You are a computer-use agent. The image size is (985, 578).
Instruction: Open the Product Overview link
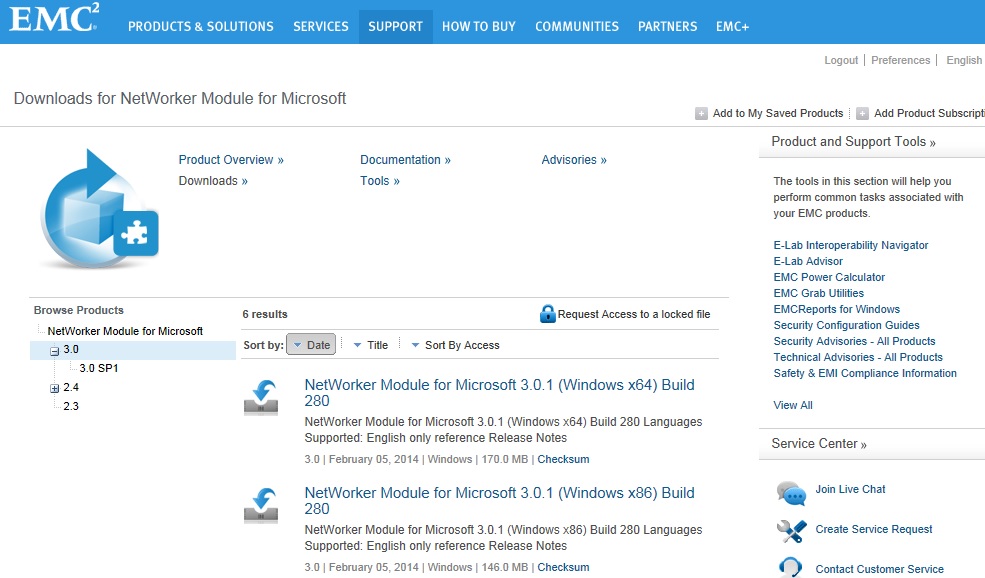click(x=231, y=160)
